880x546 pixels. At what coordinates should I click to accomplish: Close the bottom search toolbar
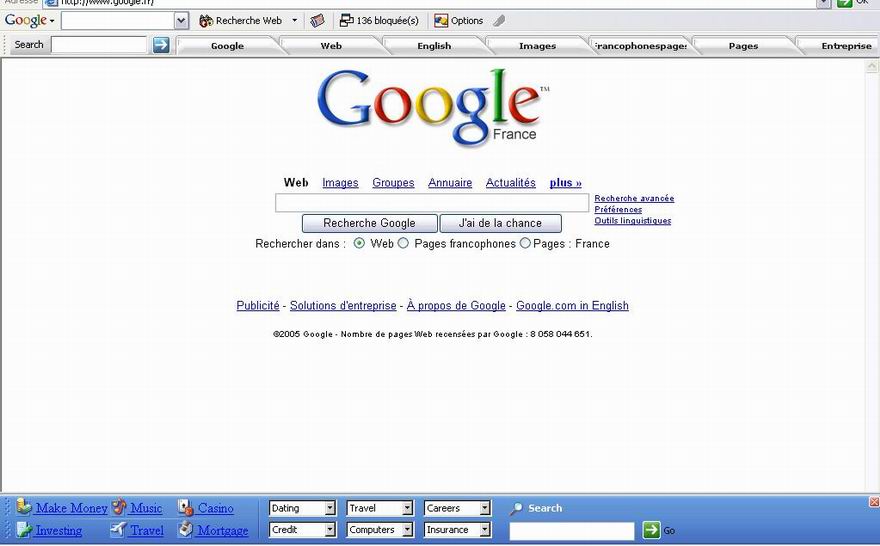[874, 502]
